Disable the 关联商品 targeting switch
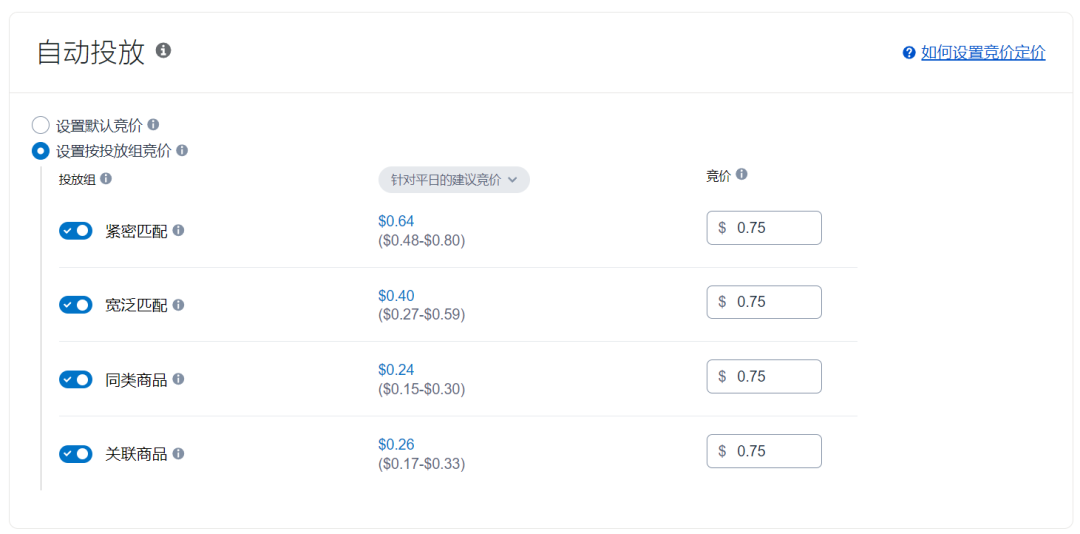Image resolution: width=1080 pixels, height=534 pixels. (76, 454)
